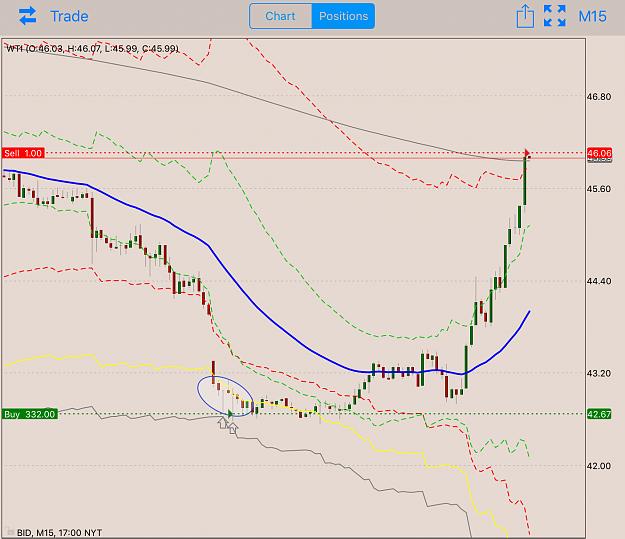Click the green buy entry arrow marker

230,413
